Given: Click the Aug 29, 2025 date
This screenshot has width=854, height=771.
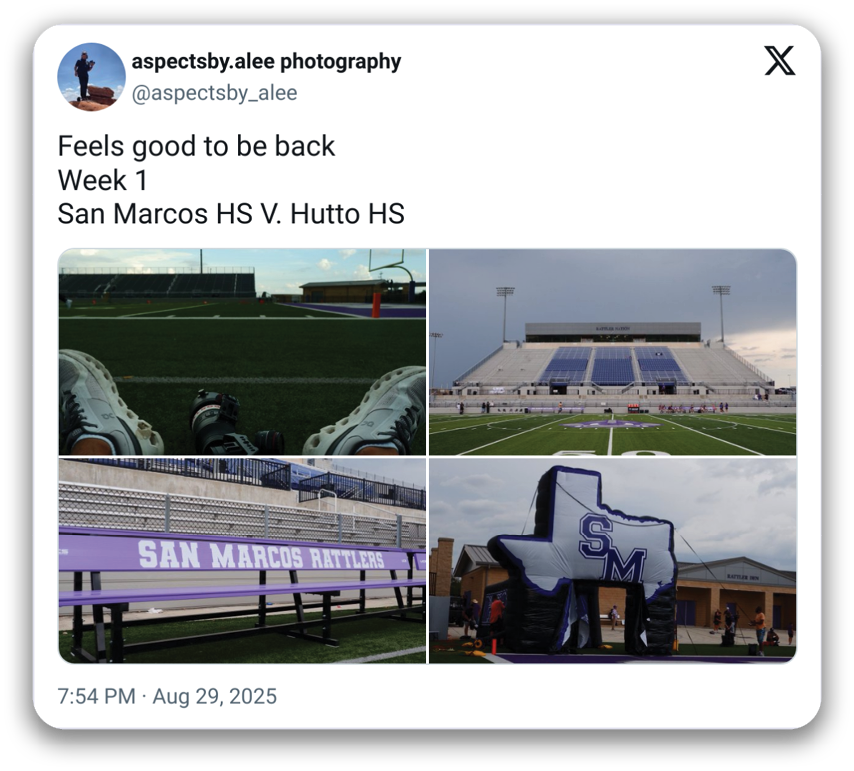Looking at the screenshot, I should tap(214, 696).
